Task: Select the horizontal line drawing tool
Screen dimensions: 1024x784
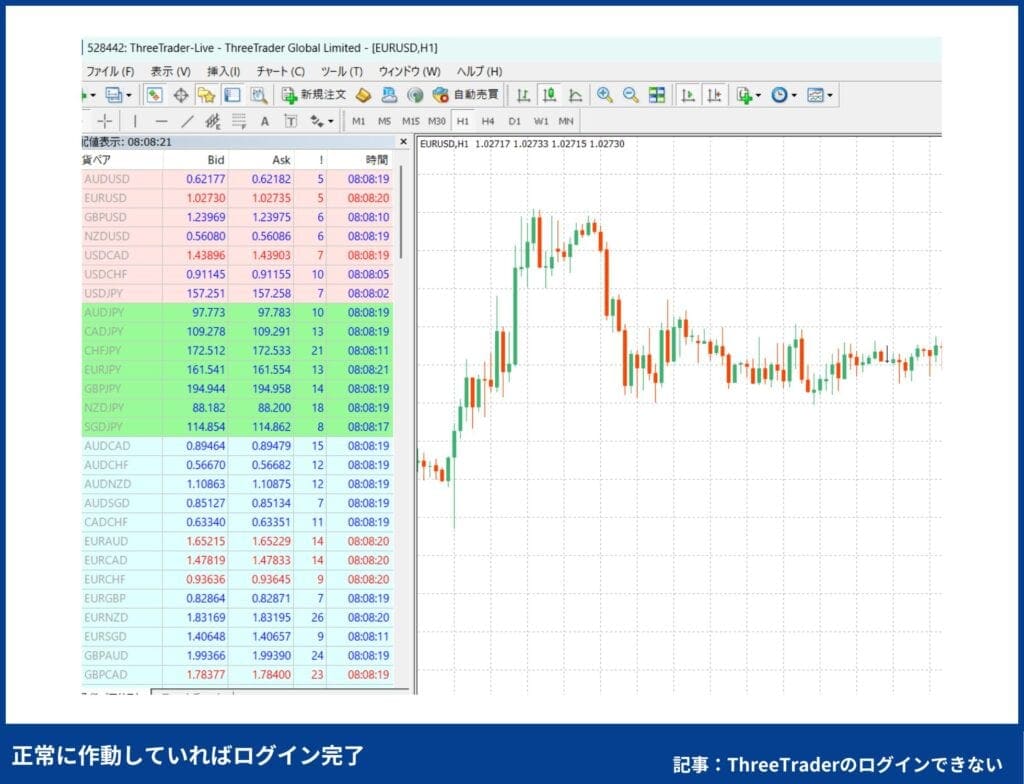Action: point(161,121)
